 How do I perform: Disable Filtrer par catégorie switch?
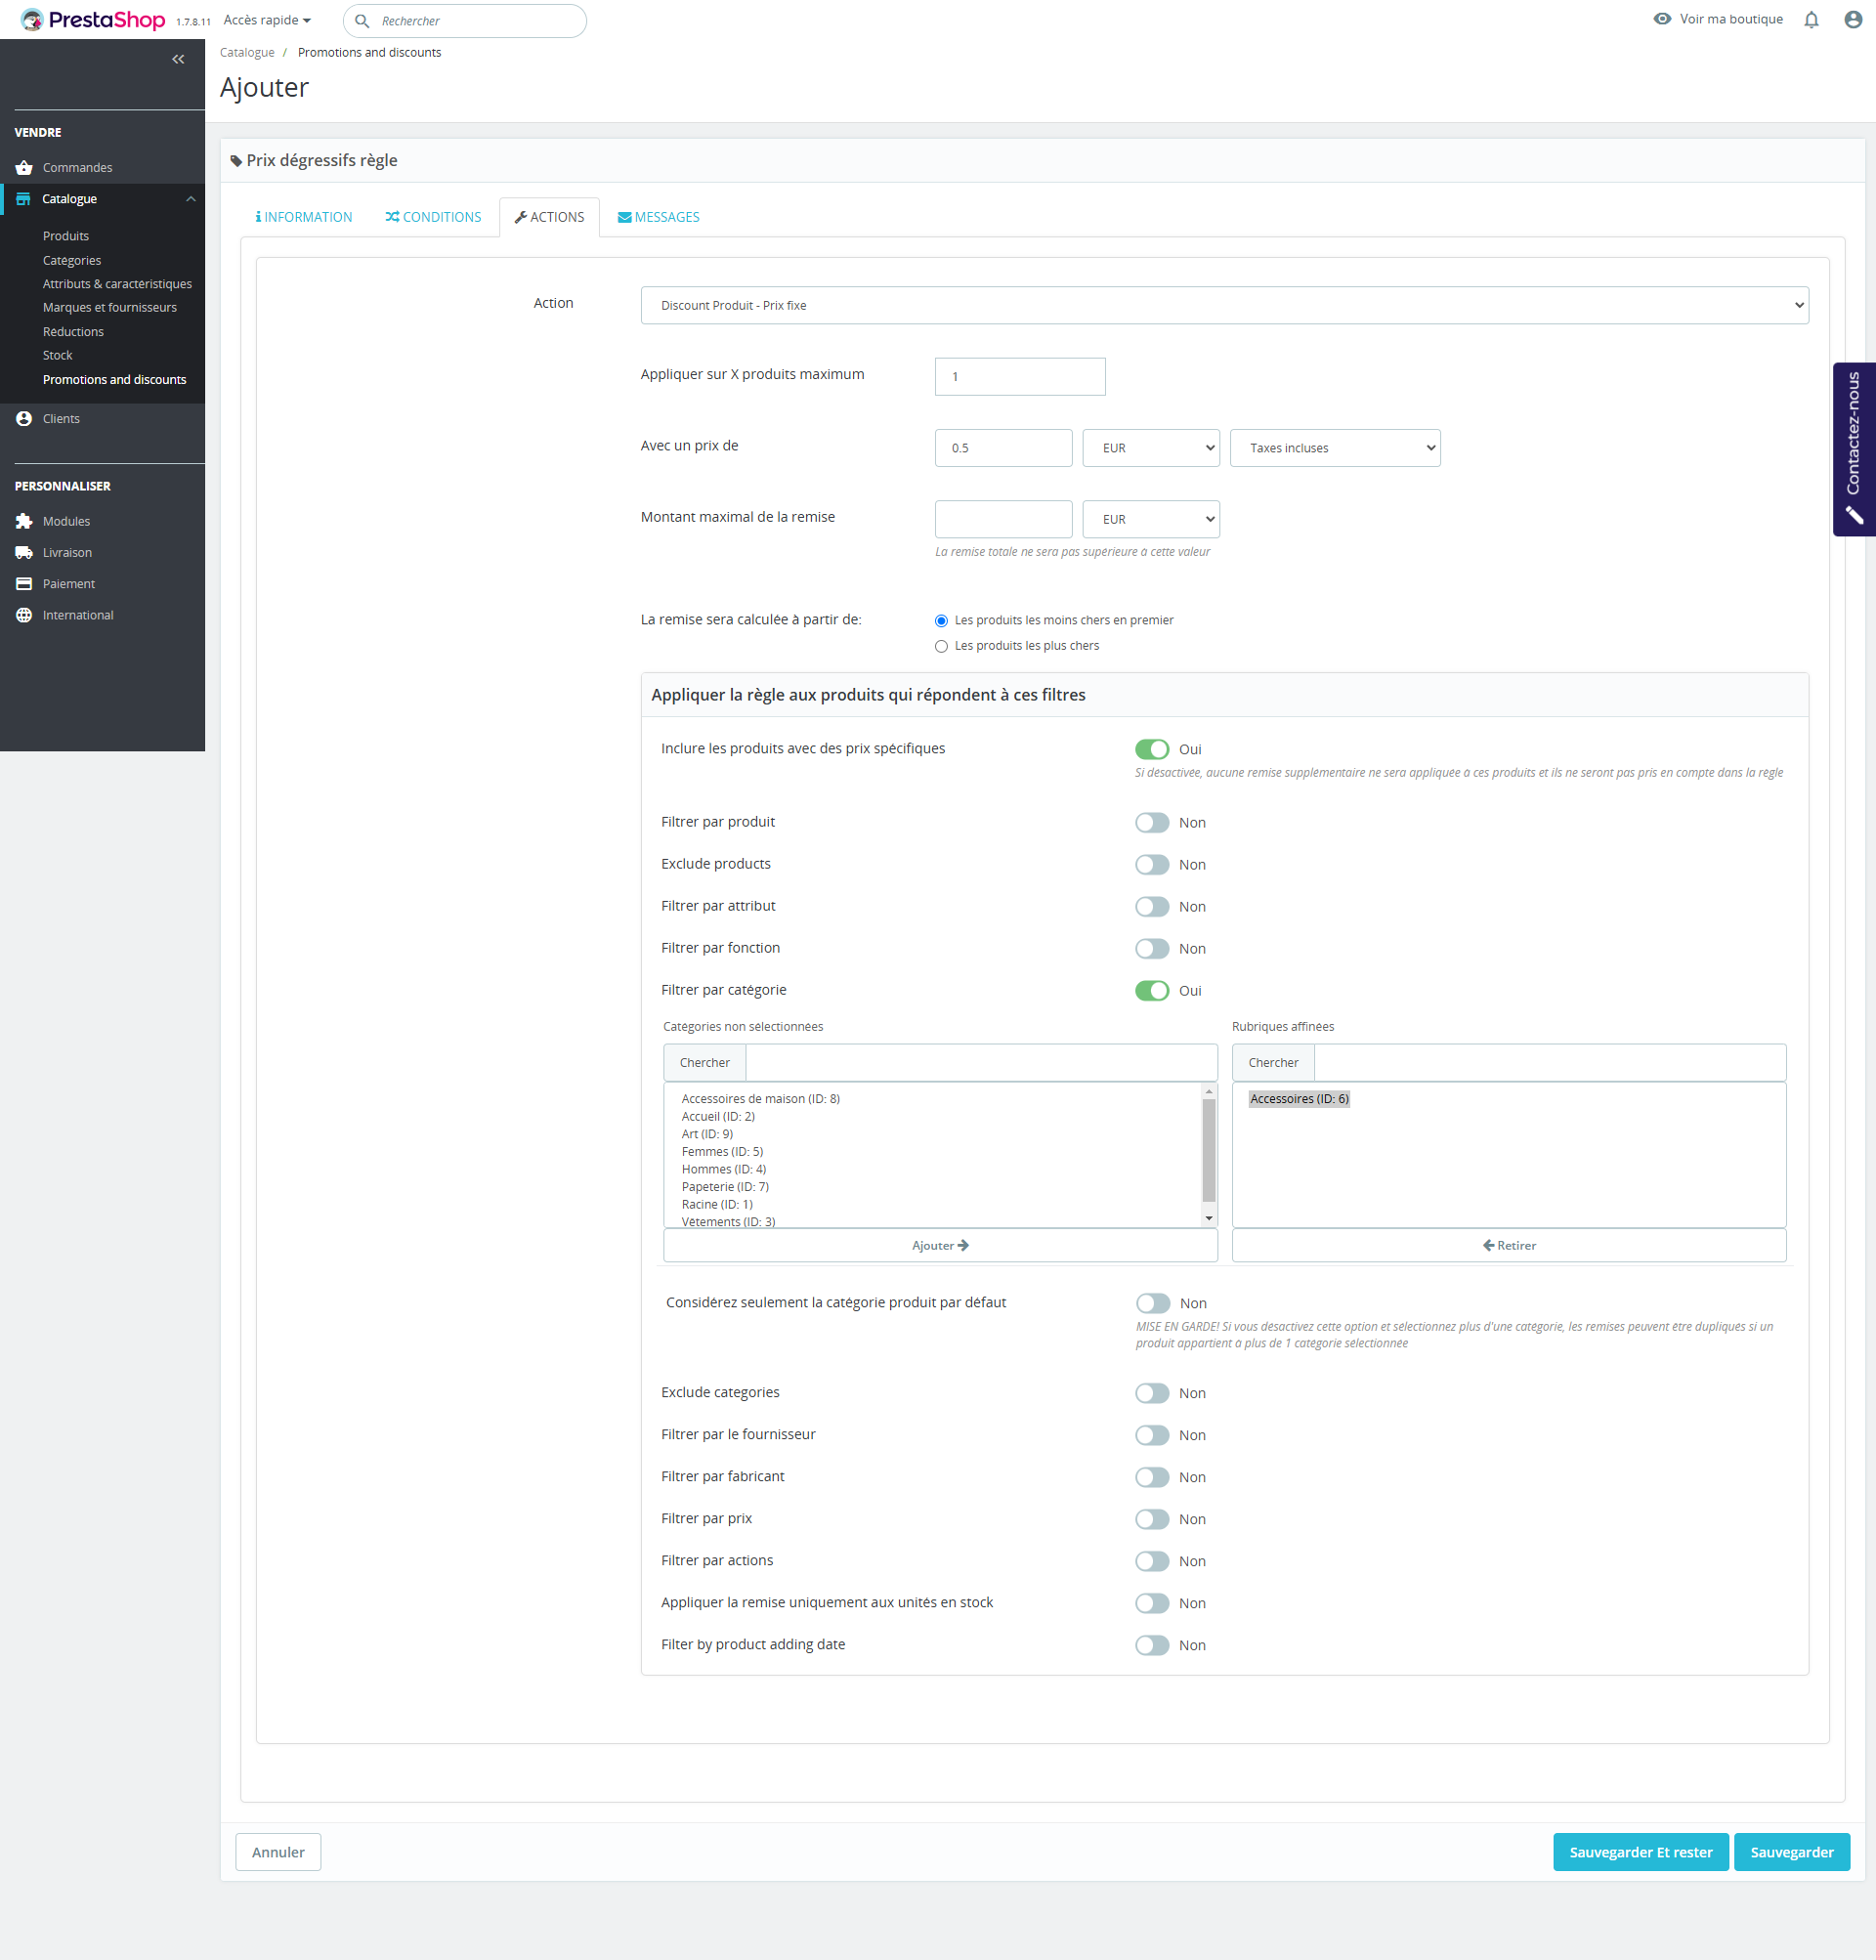coord(1152,991)
